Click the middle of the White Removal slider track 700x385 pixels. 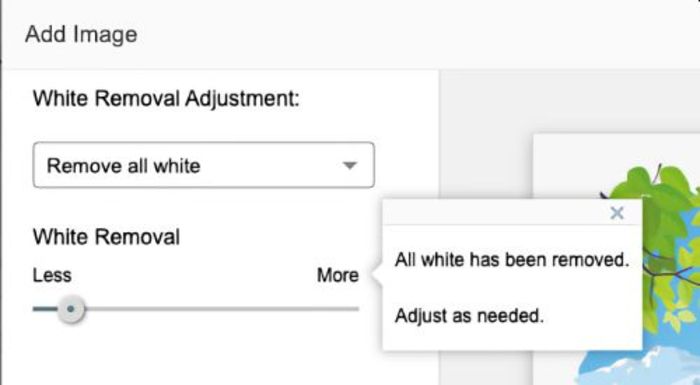196,309
